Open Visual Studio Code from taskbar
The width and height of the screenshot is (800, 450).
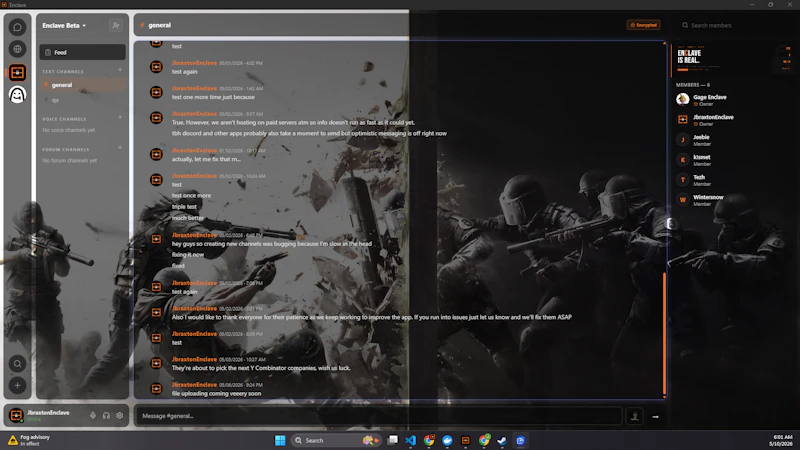411,440
